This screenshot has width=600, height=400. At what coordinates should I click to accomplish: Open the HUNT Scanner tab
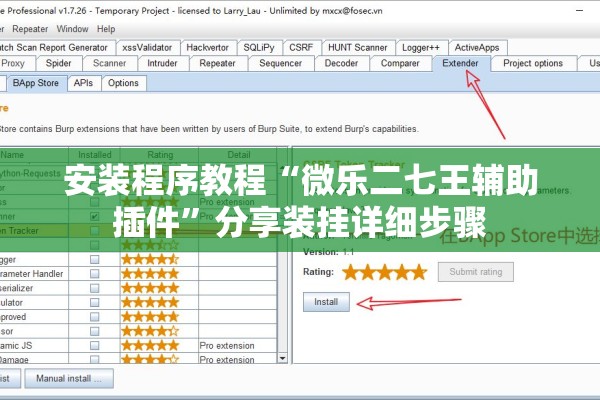pyautogui.click(x=358, y=47)
